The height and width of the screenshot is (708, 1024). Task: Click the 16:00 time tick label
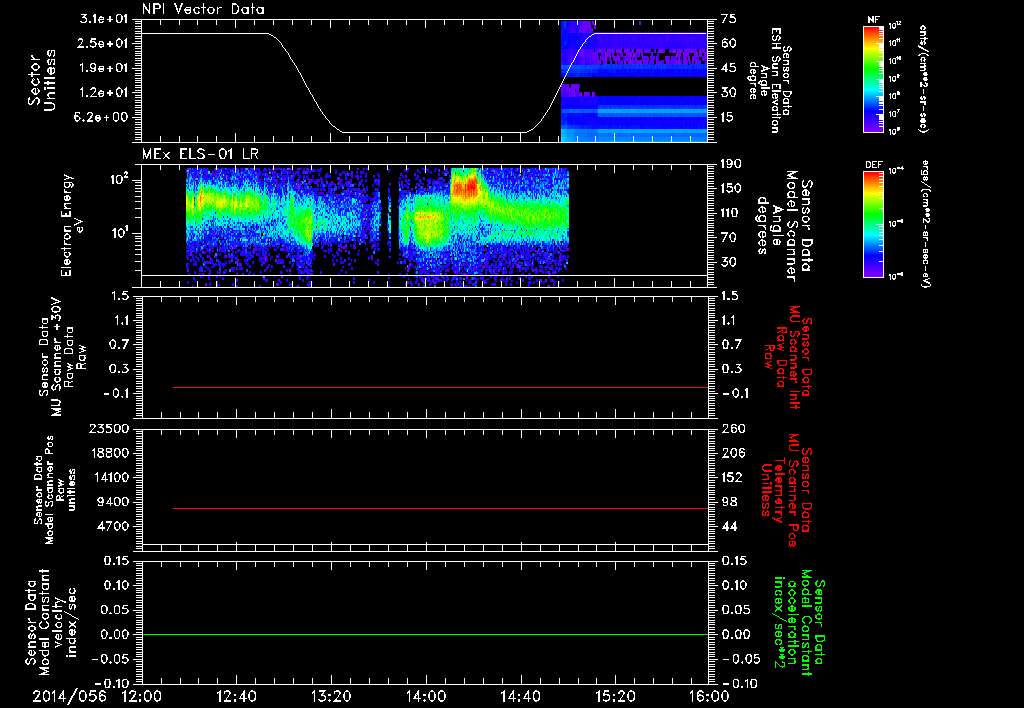[709, 696]
